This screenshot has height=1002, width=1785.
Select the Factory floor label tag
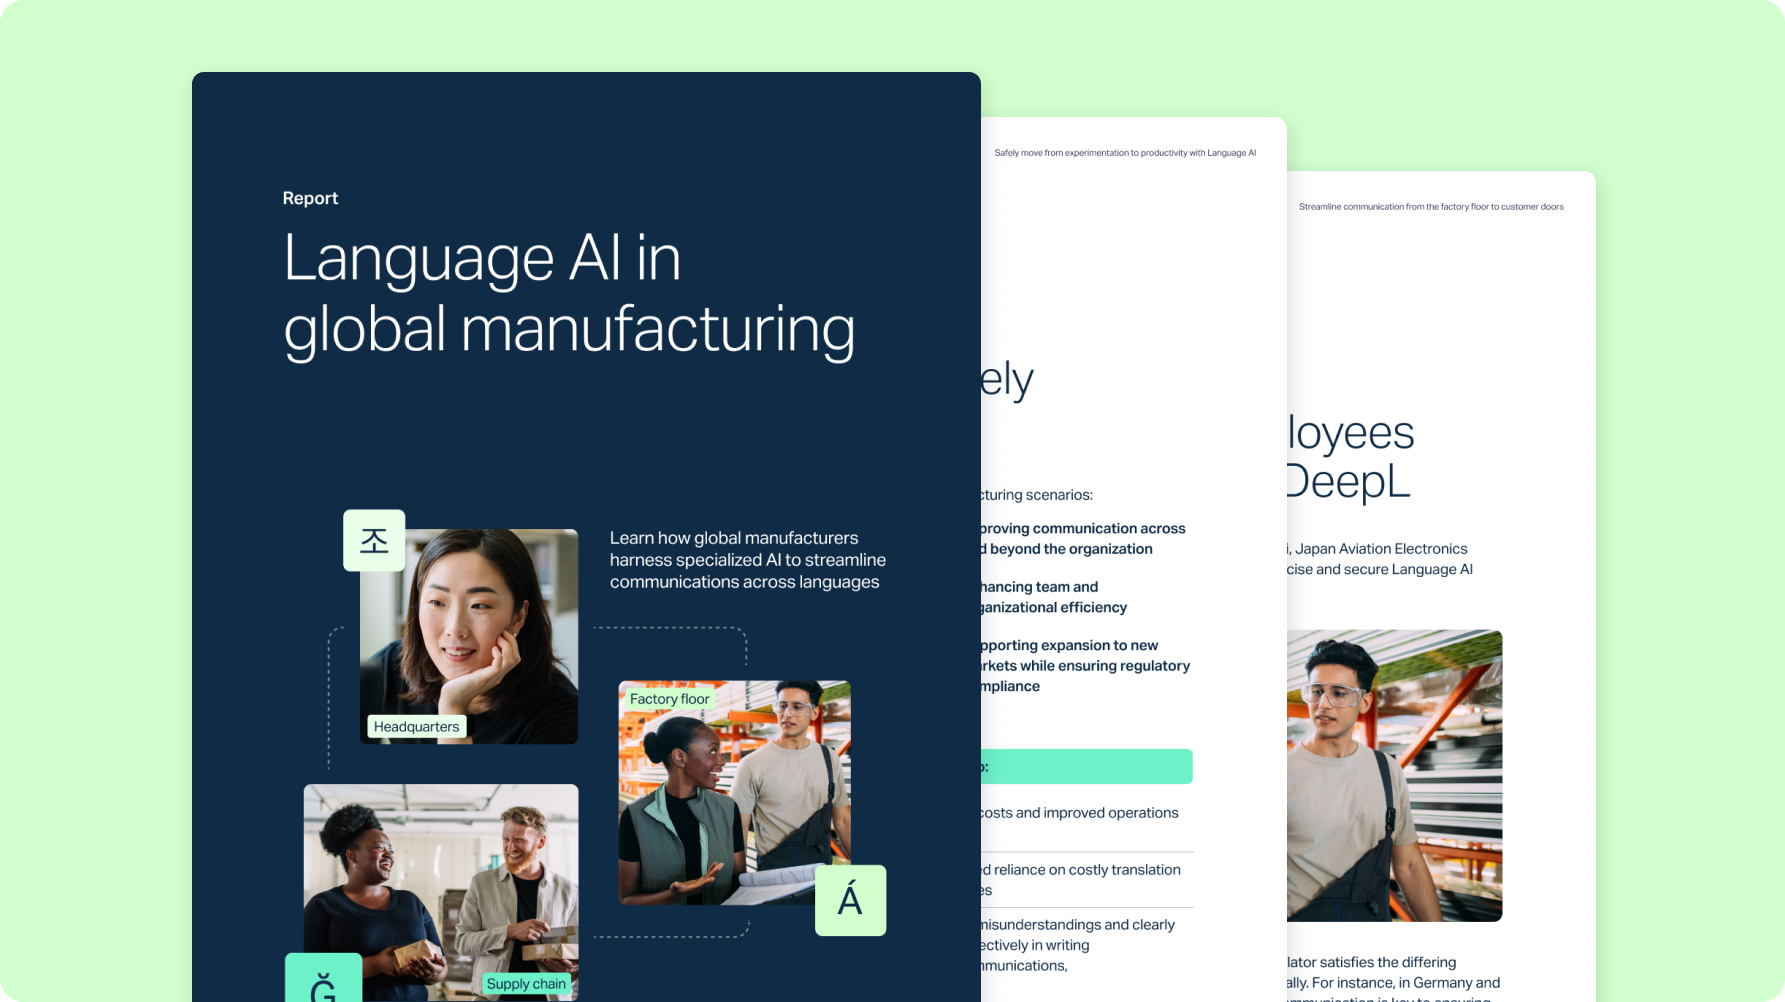point(669,699)
